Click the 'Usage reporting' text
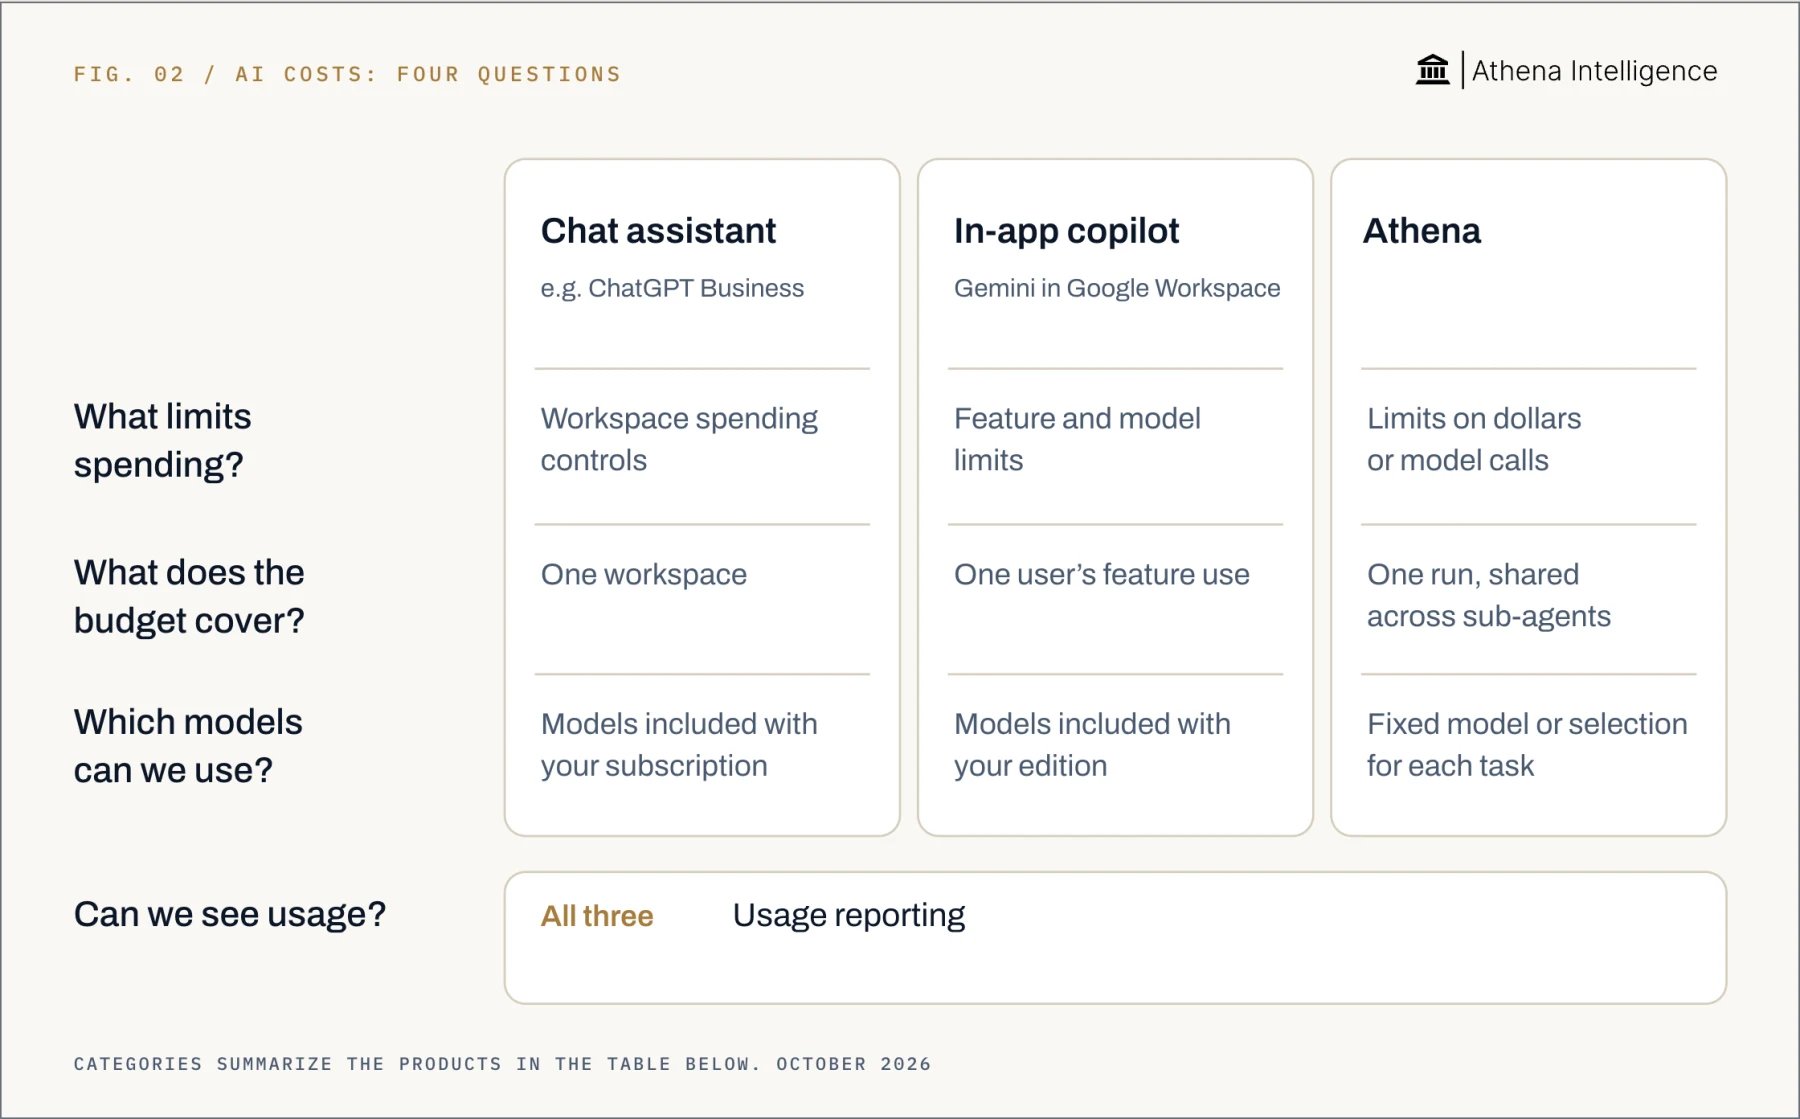The height and width of the screenshot is (1119, 1800). point(848,916)
